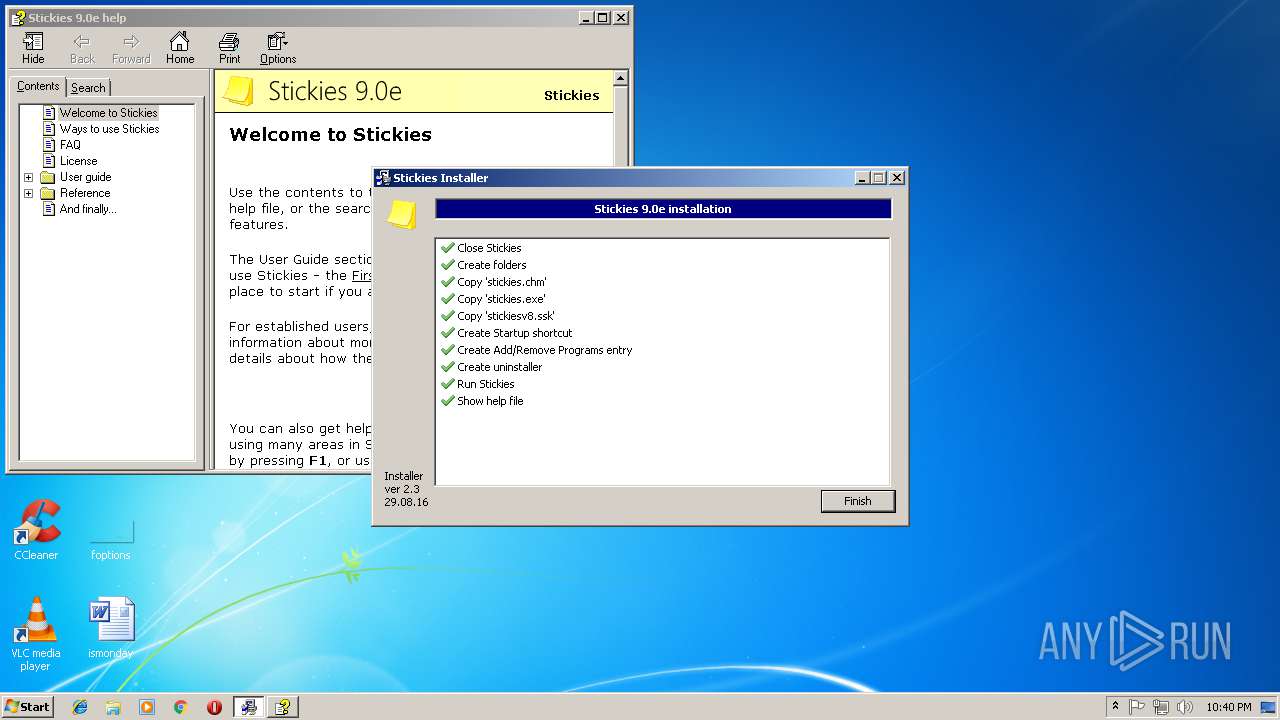Print the help topic
This screenshot has width=1280, height=720.
click(229, 48)
